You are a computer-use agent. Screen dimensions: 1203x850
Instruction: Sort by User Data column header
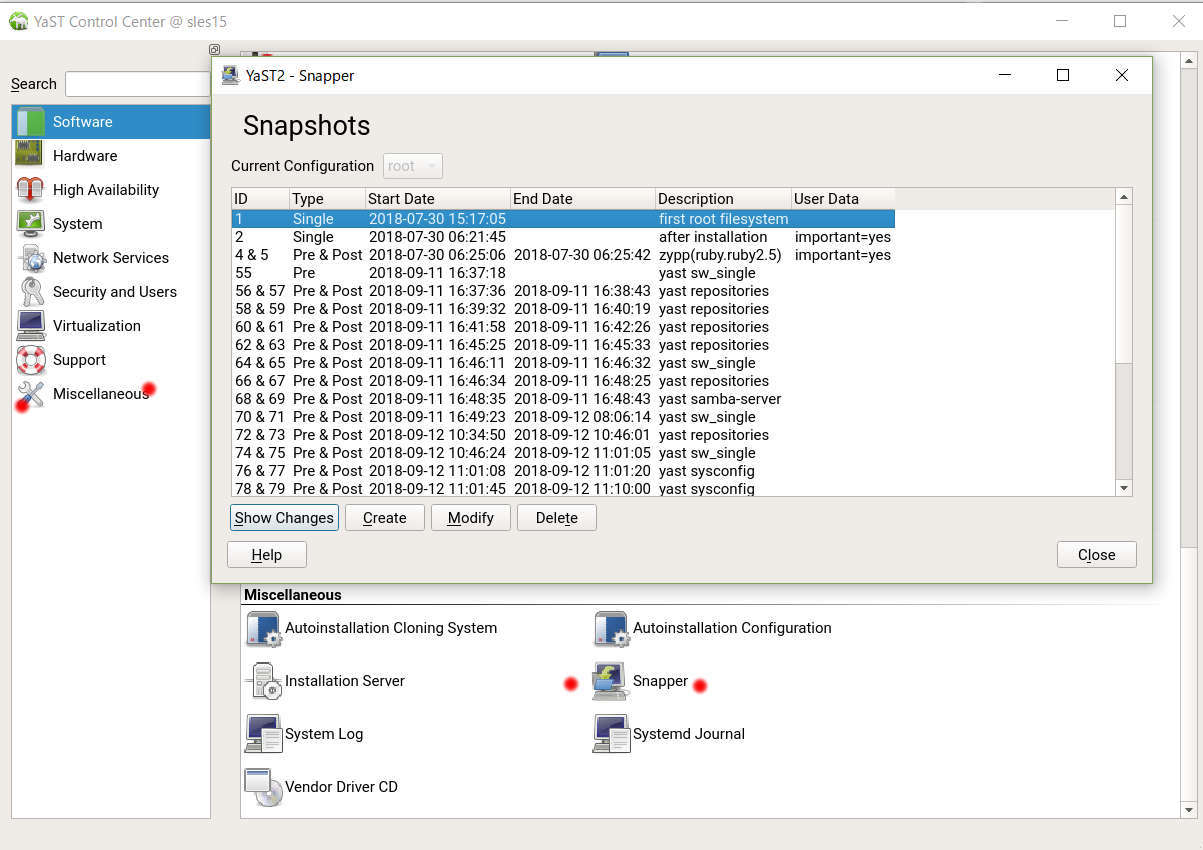[842, 199]
